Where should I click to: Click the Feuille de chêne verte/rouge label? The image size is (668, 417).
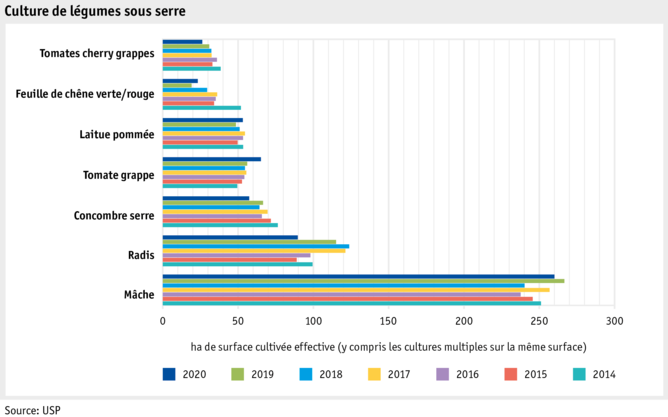85,94
